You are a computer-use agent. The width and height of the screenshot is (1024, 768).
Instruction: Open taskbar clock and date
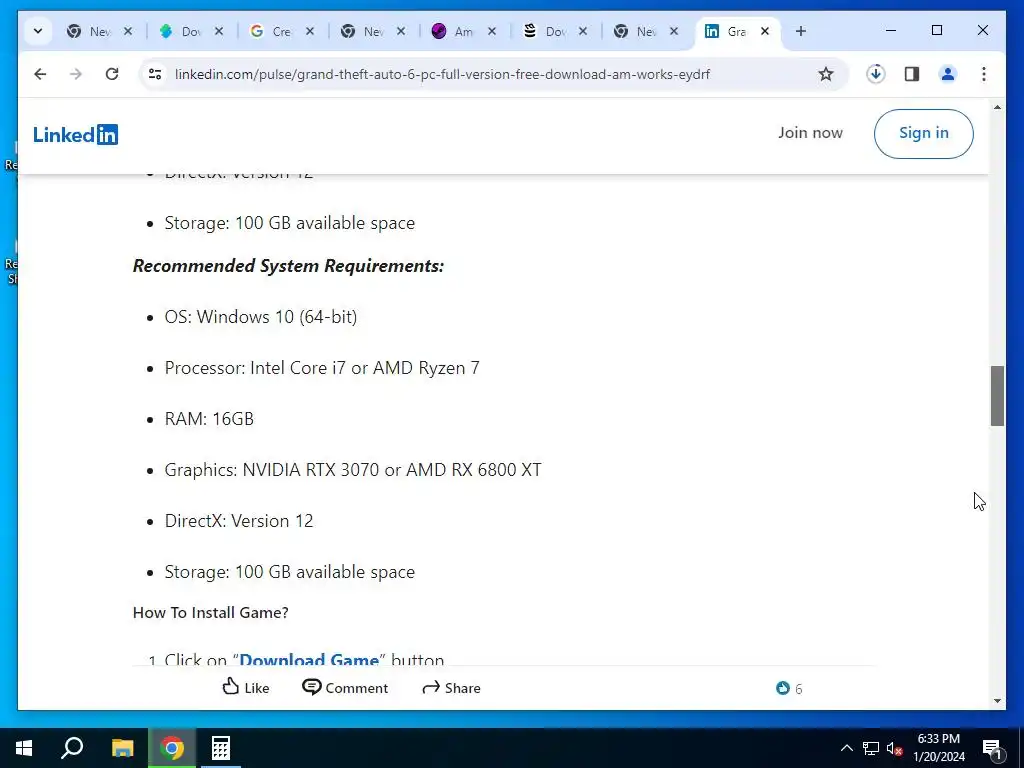click(x=938, y=748)
